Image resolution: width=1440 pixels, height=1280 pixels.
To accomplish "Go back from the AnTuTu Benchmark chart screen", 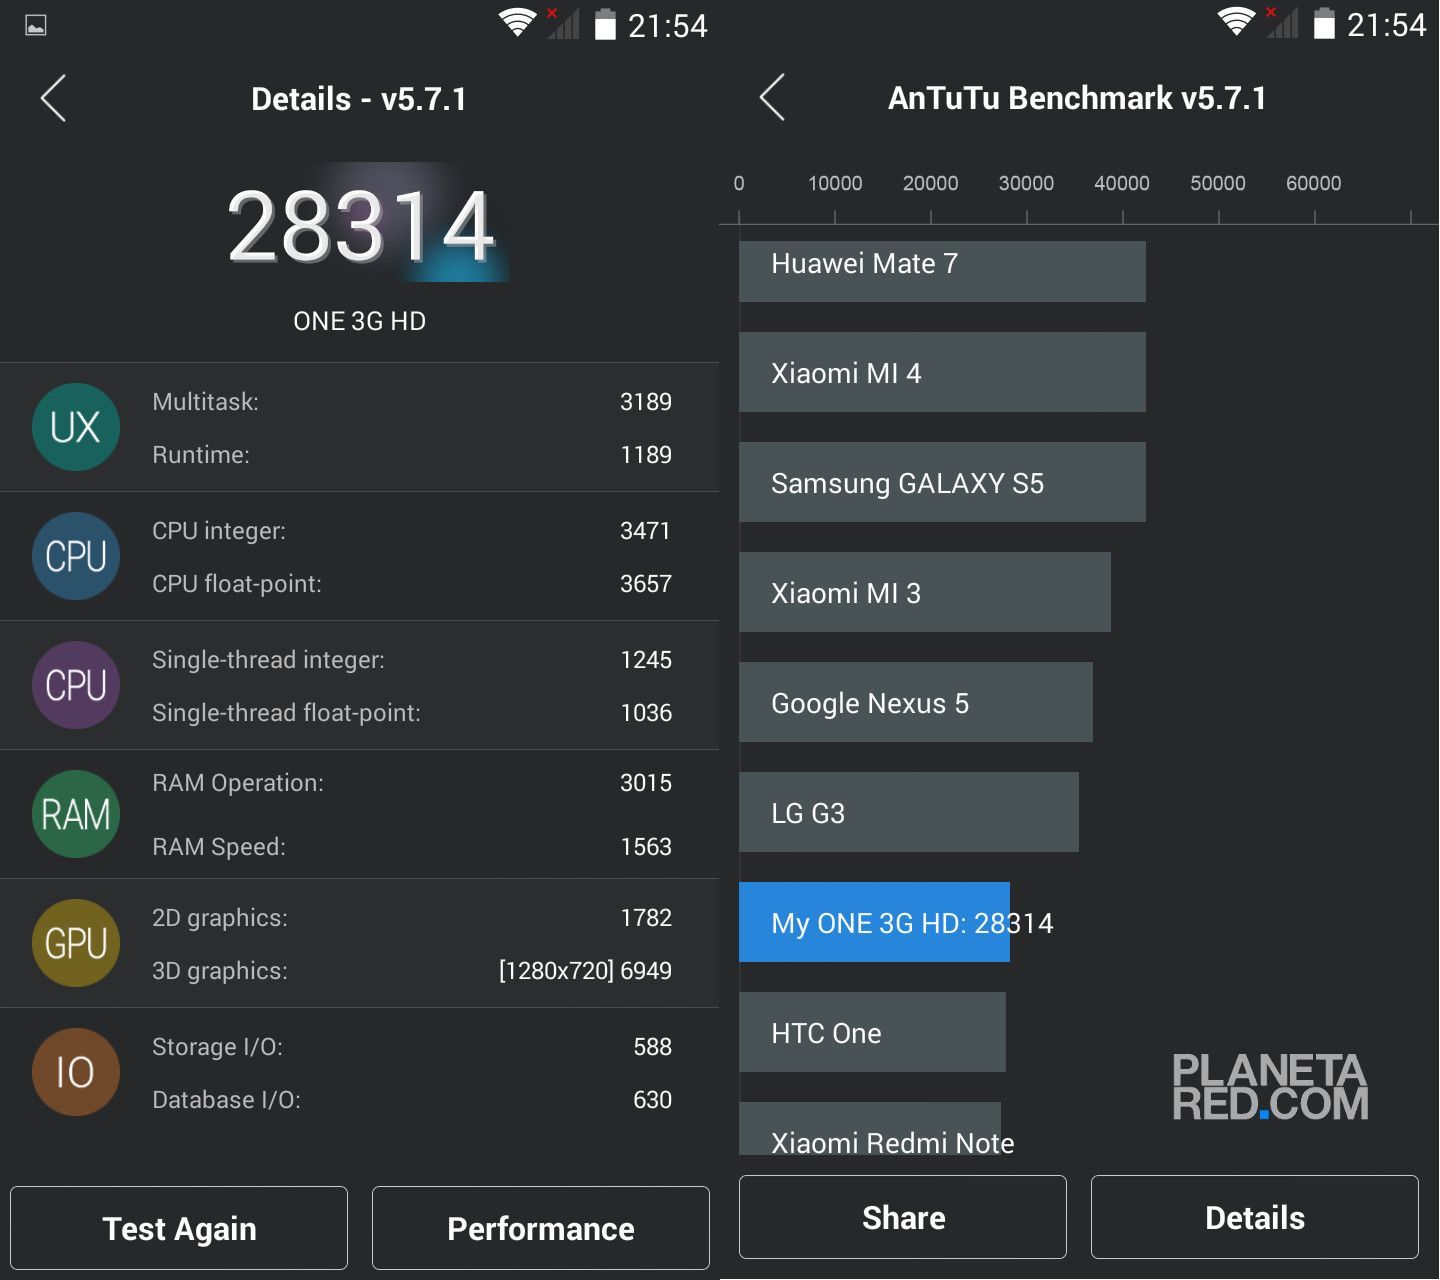I will click(x=772, y=98).
